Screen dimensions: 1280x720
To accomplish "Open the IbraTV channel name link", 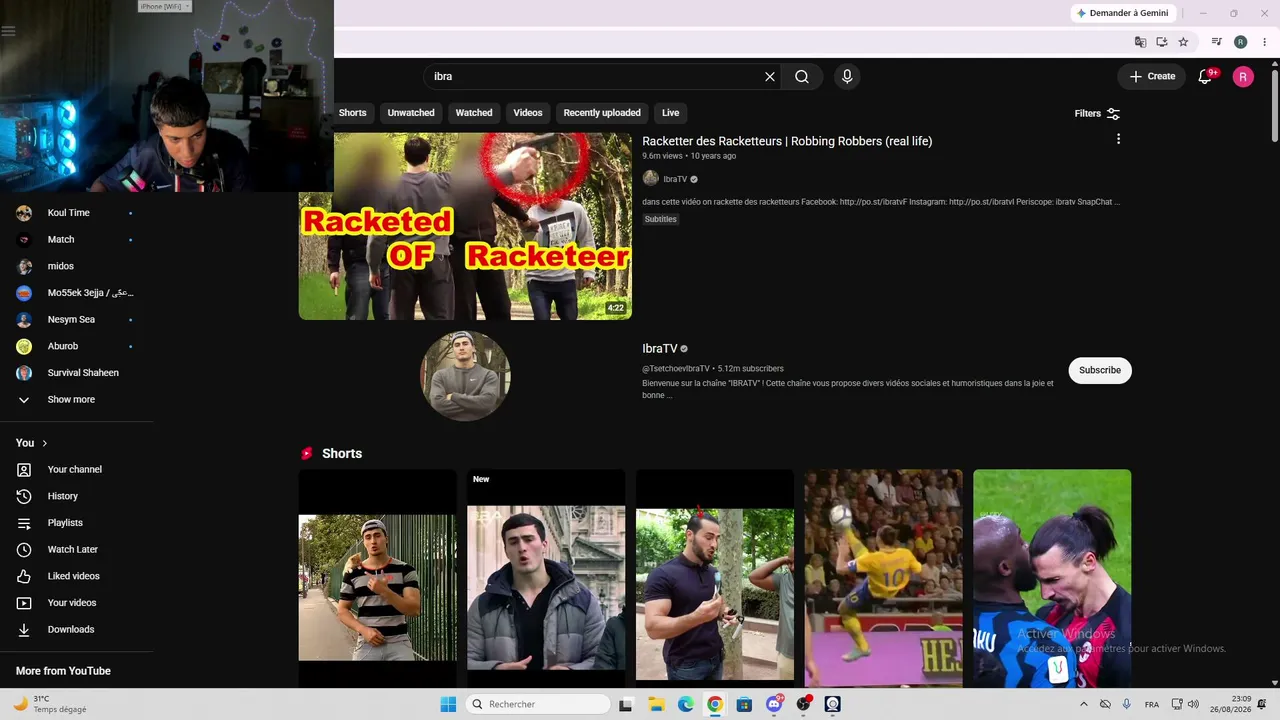I will [x=660, y=349].
